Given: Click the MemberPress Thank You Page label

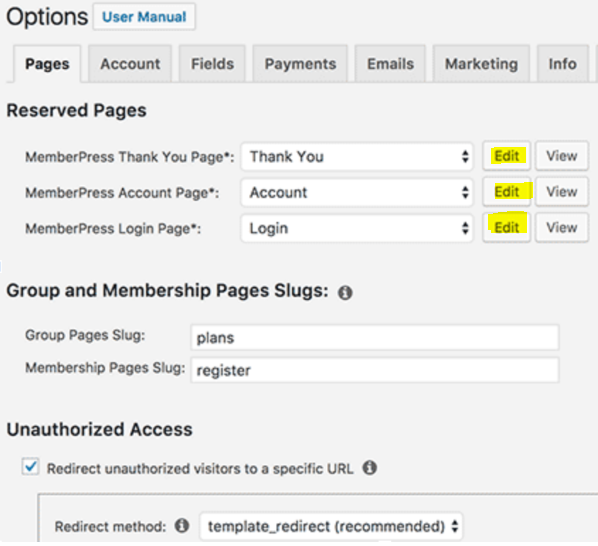Looking at the screenshot, I should point(130,157).
